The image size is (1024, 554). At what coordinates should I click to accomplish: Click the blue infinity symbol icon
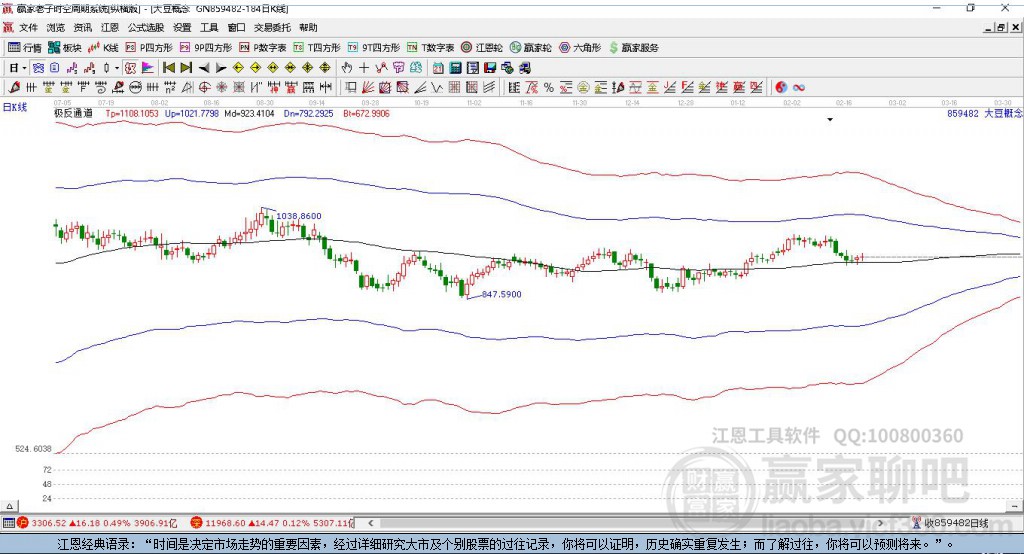pyautogui.click(x=799, y=88)
